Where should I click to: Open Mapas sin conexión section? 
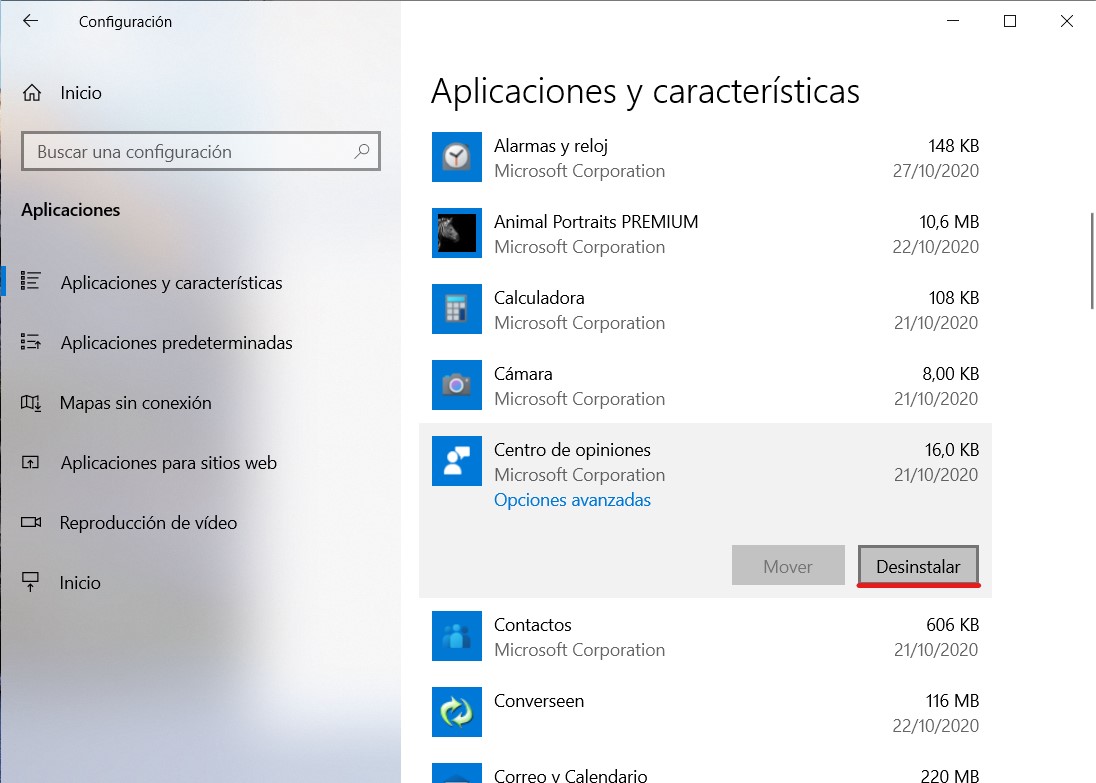click(135, 403)
